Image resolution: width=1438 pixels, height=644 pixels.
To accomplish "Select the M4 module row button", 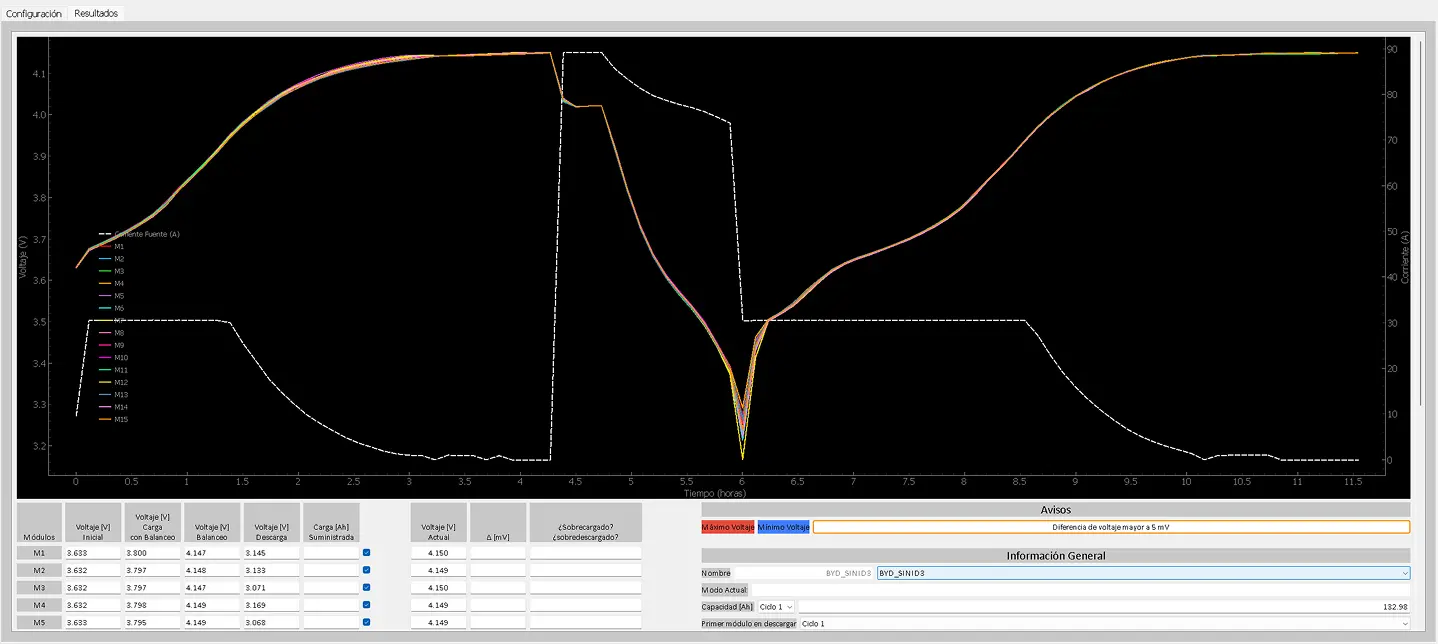I will (39, 605).
